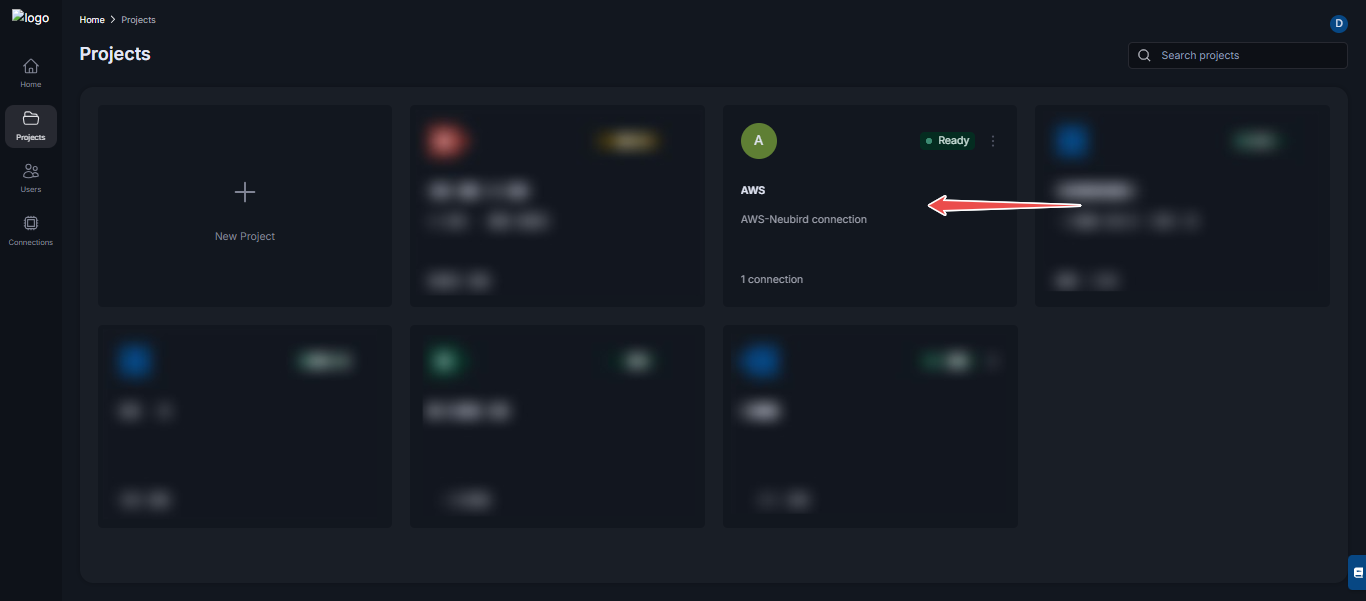Screen dimensions: 1366x601
Task: Select Projects in the breadcrumb
Action: pos(138,19)
